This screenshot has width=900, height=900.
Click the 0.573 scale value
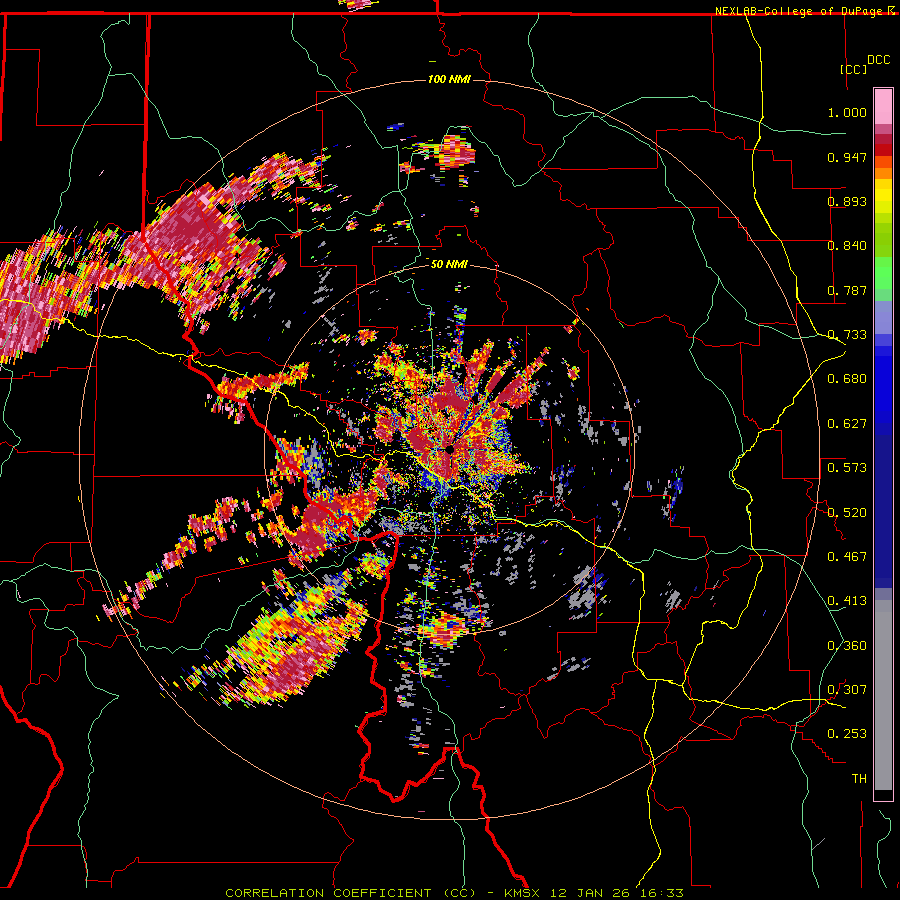pos(847,468)
